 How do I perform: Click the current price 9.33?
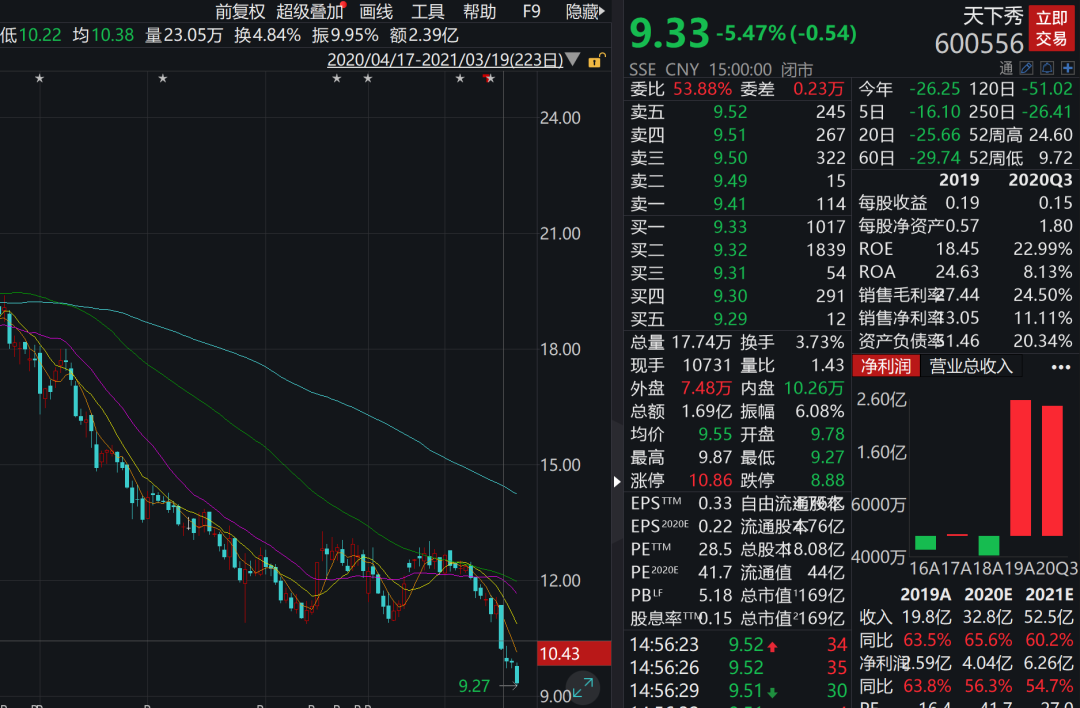point(669,33)
